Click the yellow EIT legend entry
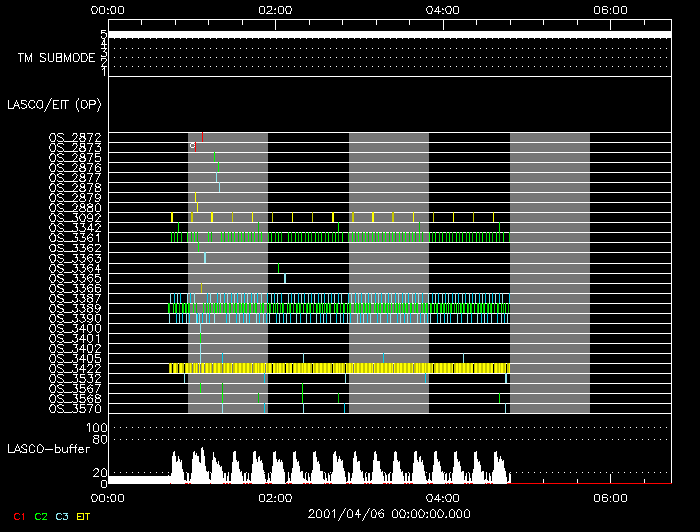 83,517
